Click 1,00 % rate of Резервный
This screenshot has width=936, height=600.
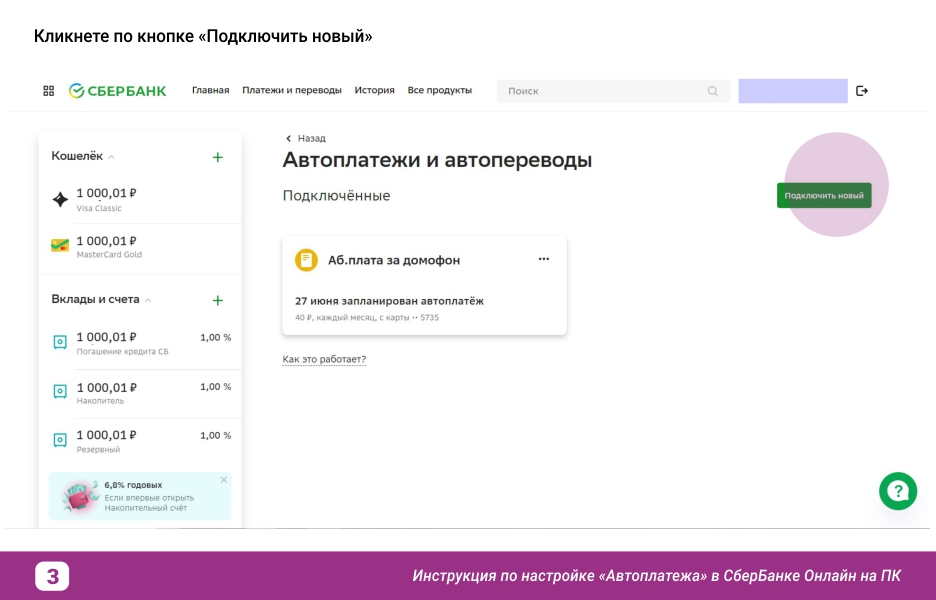[215, 435]
